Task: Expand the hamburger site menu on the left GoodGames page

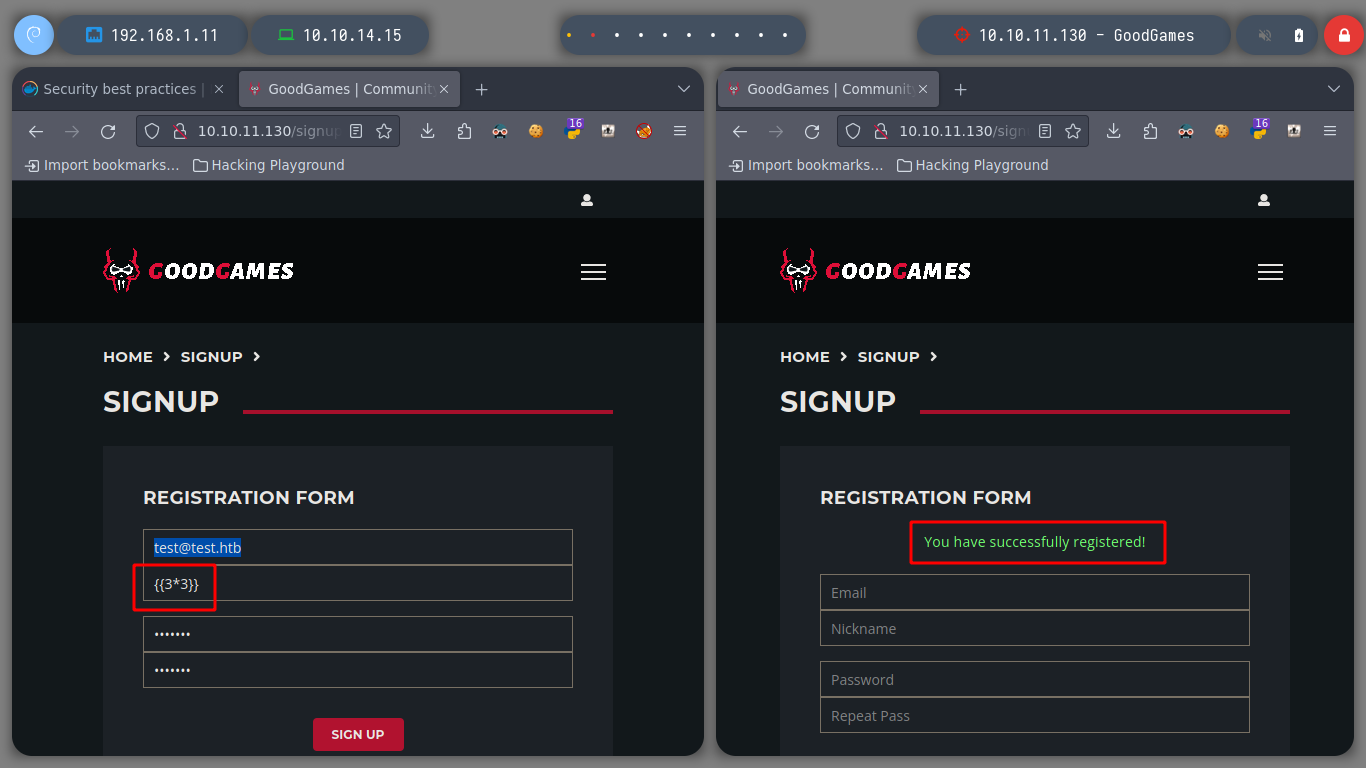Action: pos(593,272)
